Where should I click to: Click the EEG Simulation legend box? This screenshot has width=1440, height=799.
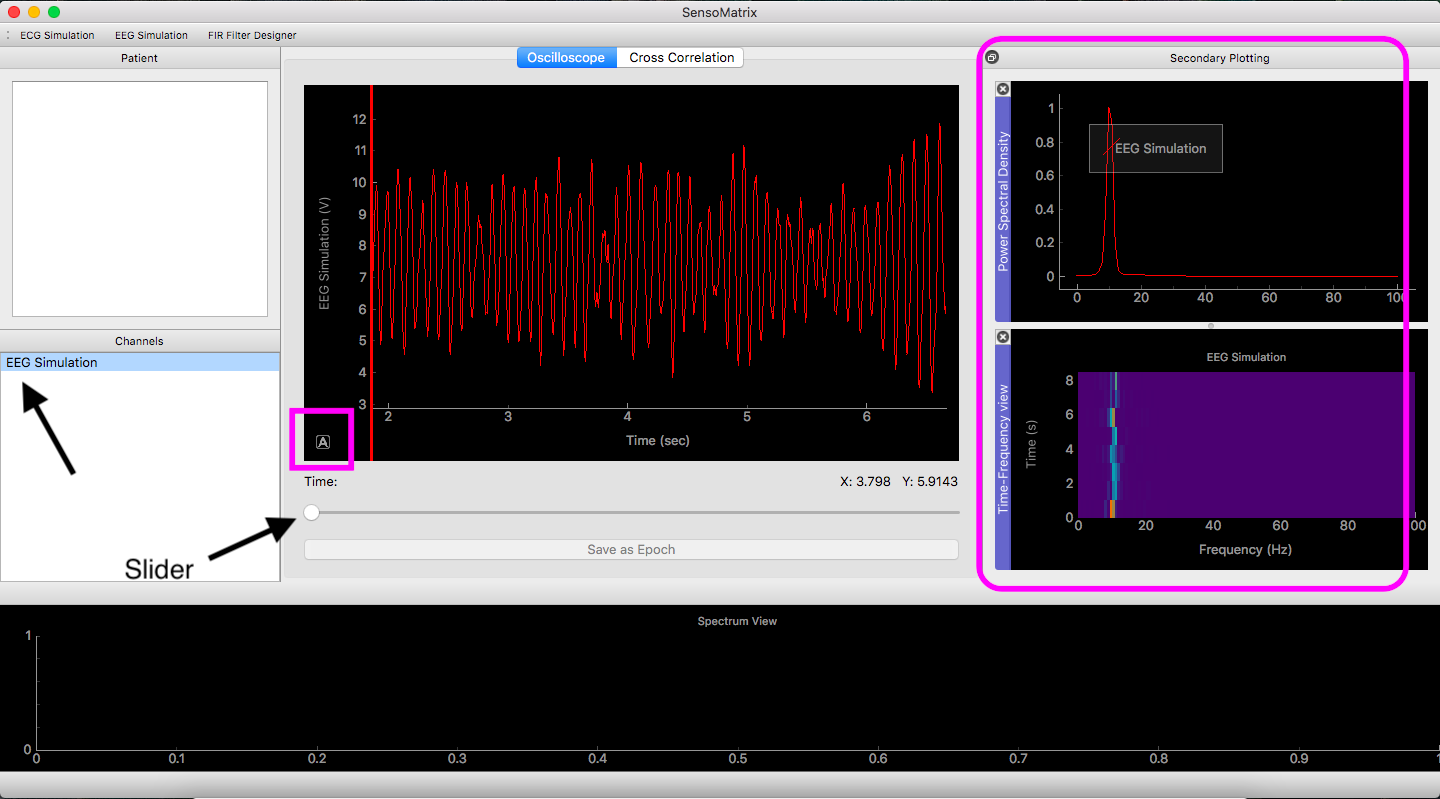coord(1156,148)
